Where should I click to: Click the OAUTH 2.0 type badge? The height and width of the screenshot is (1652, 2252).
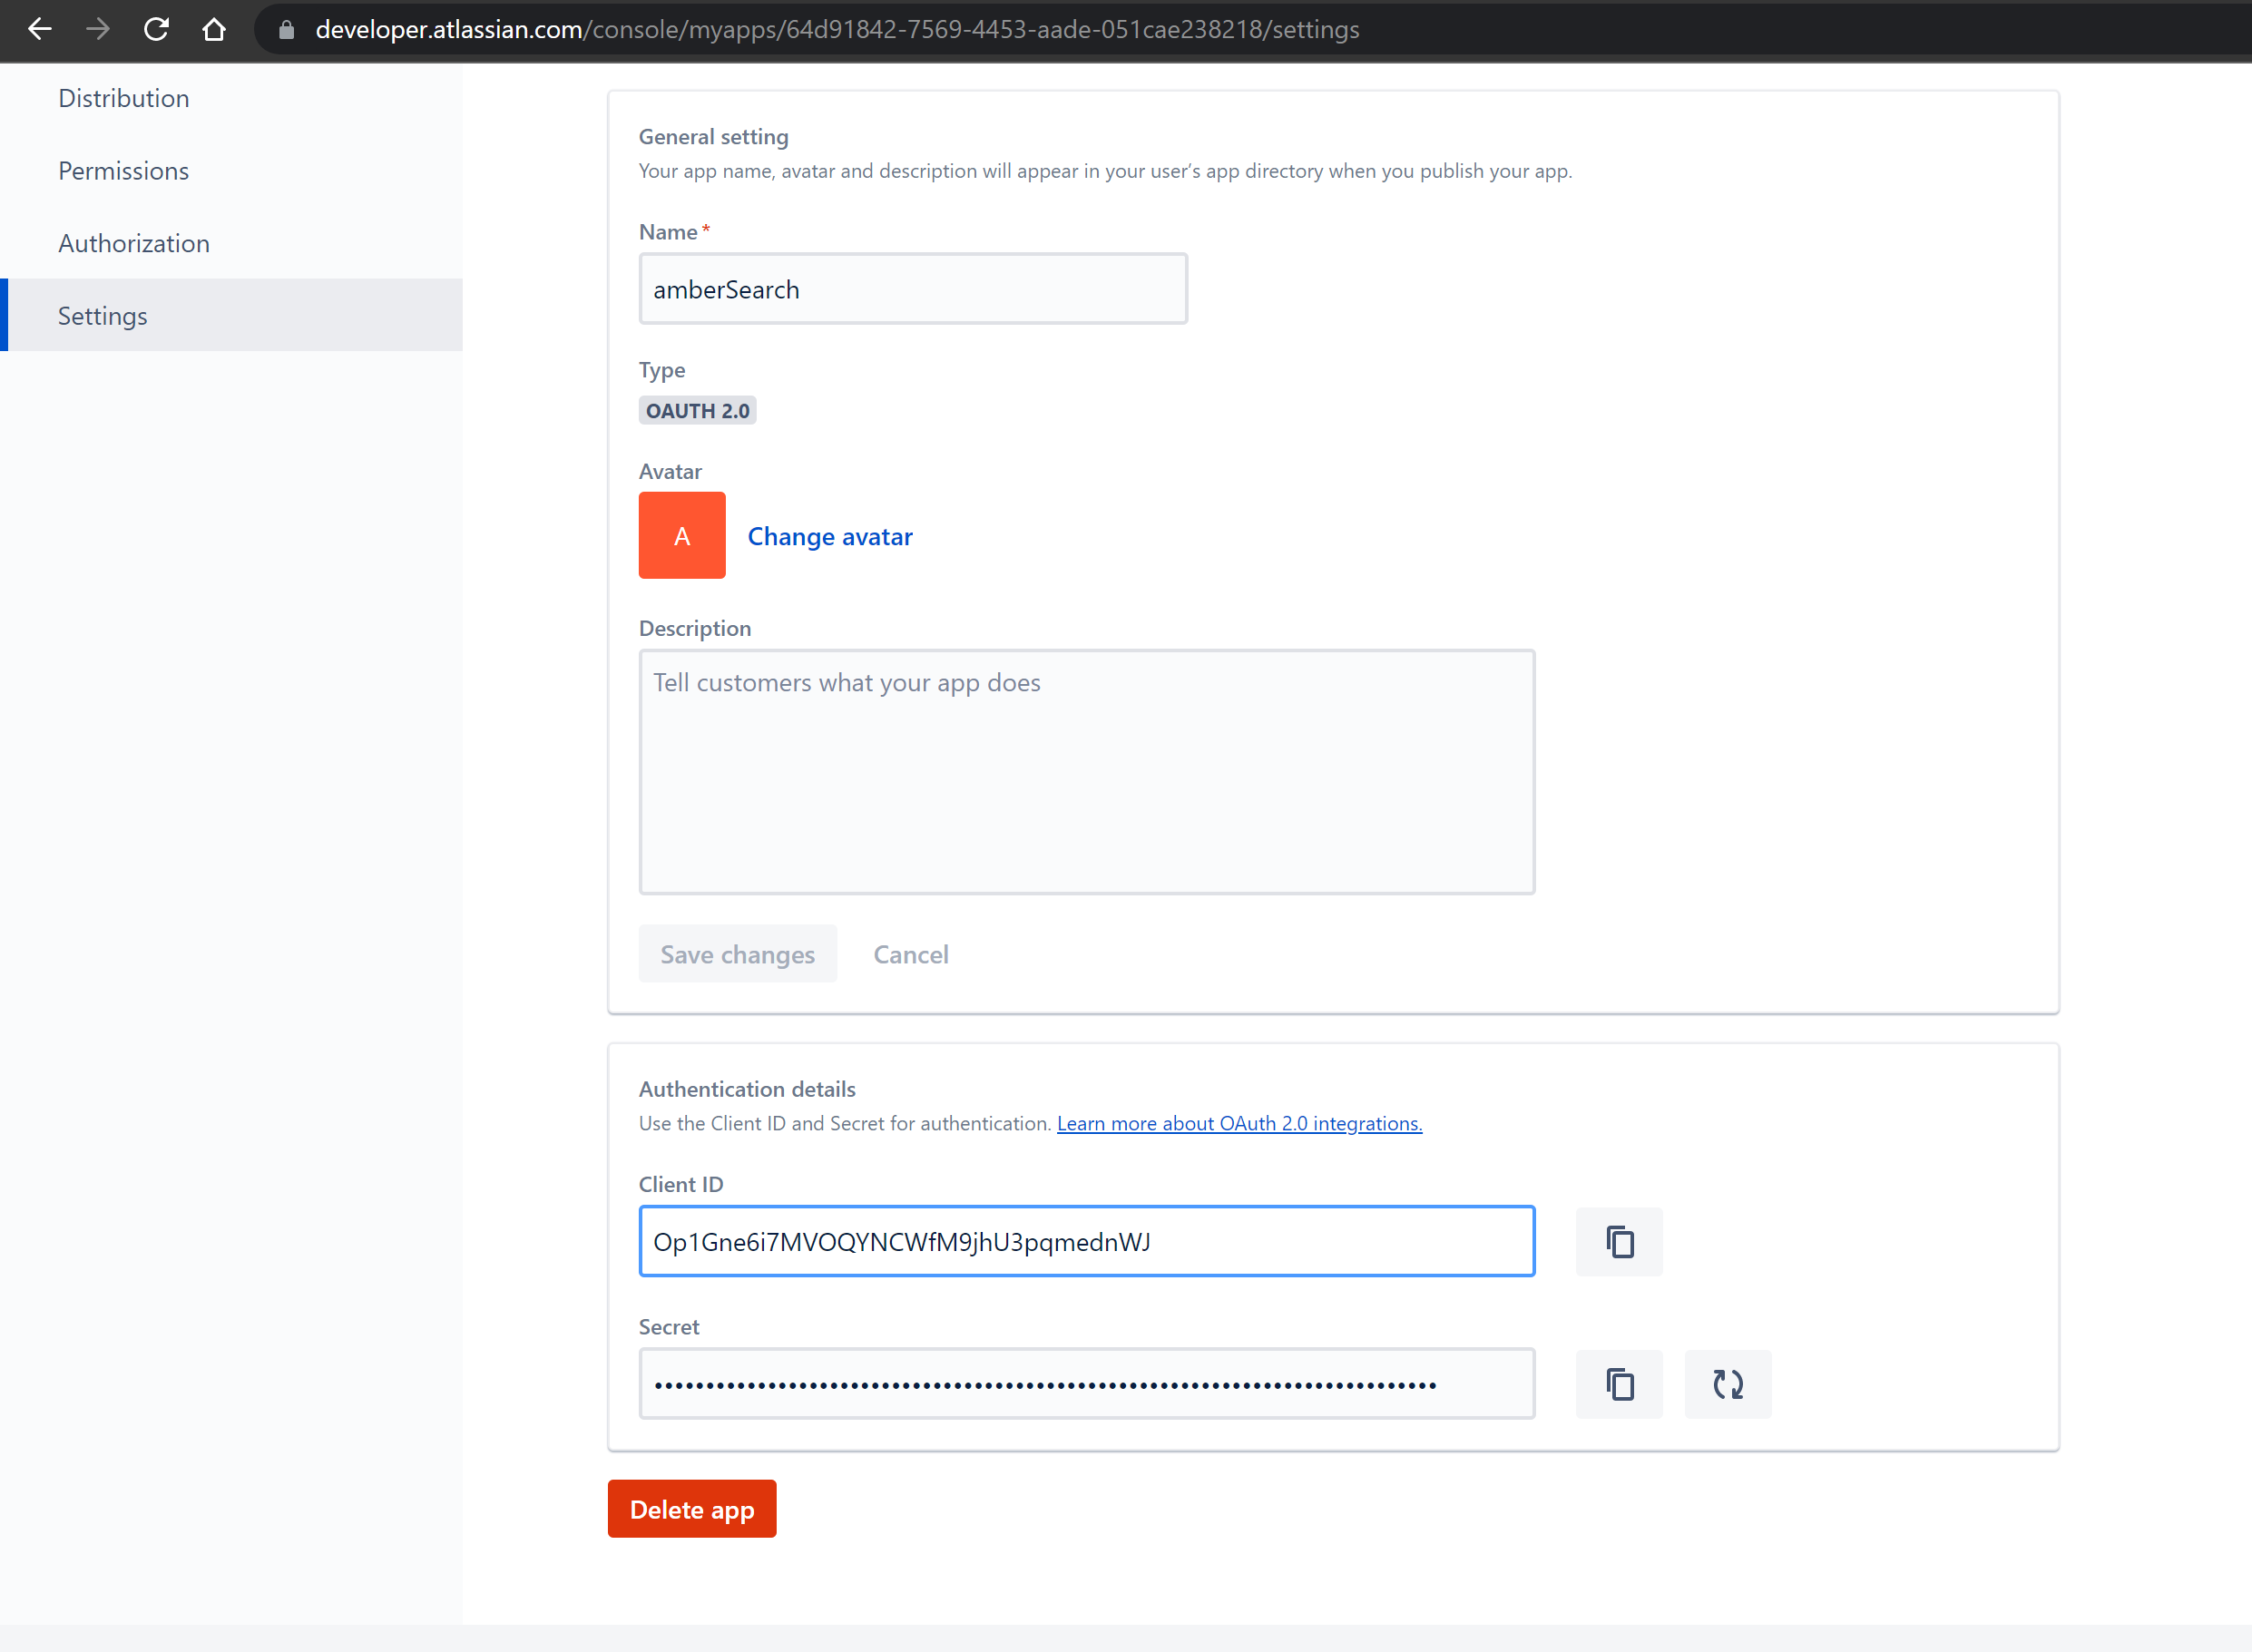point(698,411)
